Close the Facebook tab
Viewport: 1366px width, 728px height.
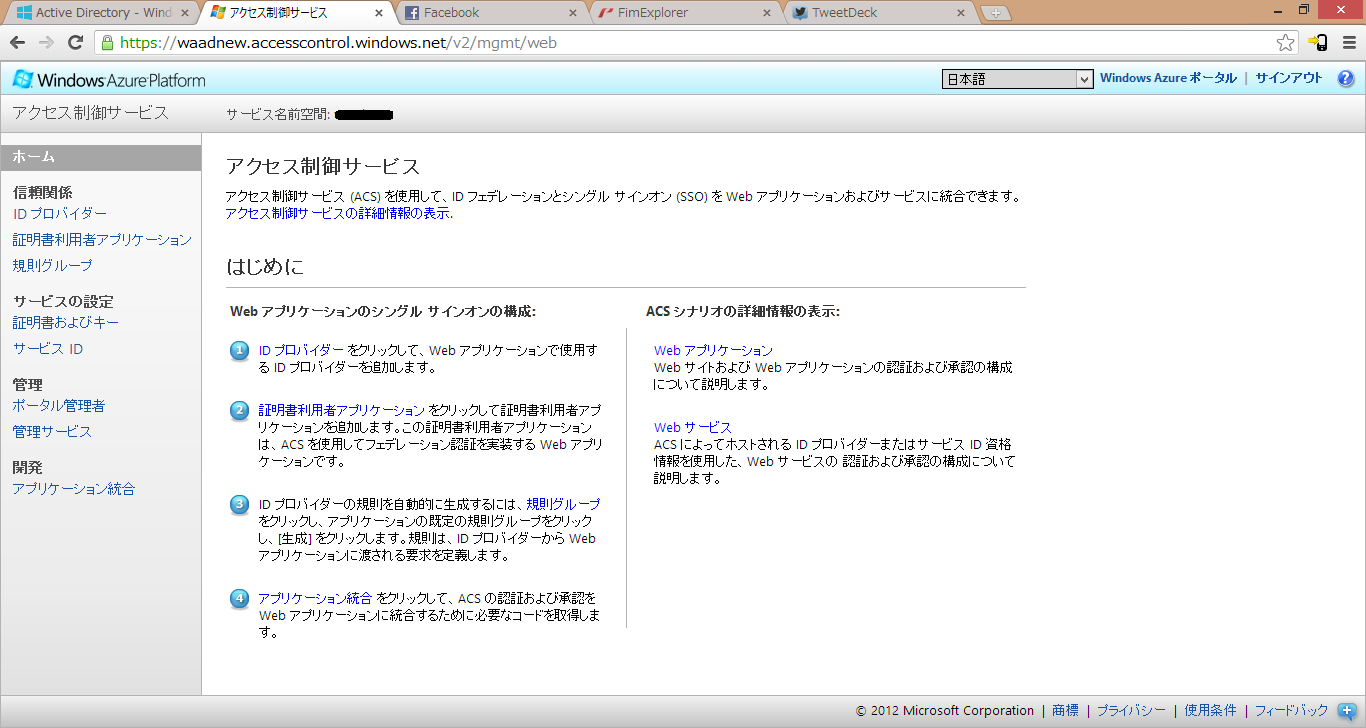573,13
